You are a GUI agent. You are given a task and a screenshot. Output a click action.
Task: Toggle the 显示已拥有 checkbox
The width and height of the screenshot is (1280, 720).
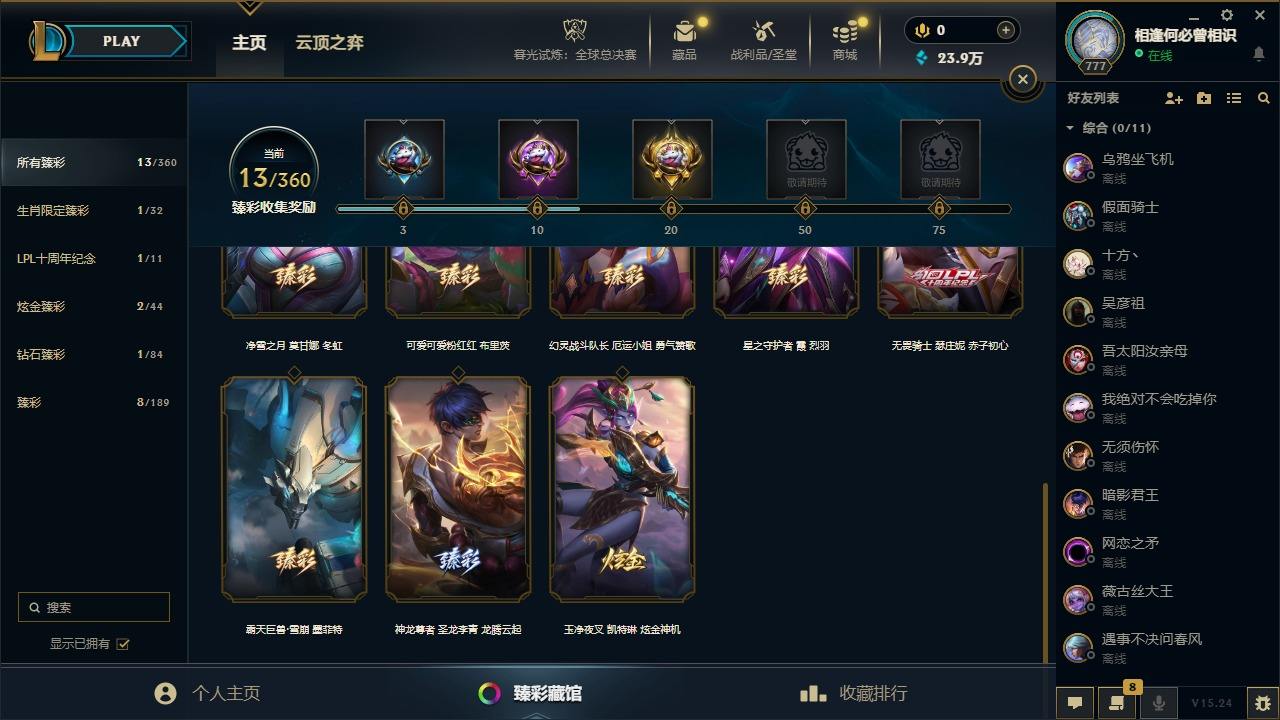click(123, 644)
